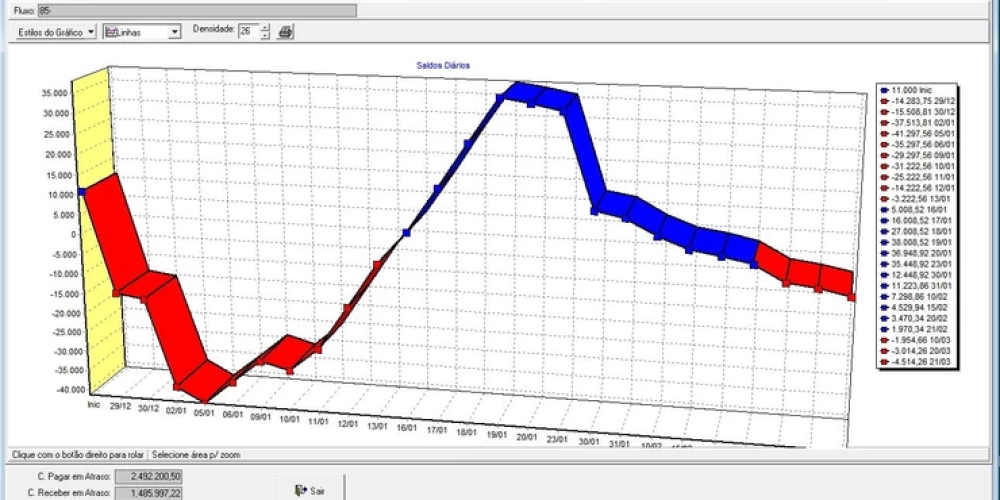Click the printer icon in the toolbar
Viewport: 1000px width, 500px height.
pyautogui.click(x=285, y=32)
